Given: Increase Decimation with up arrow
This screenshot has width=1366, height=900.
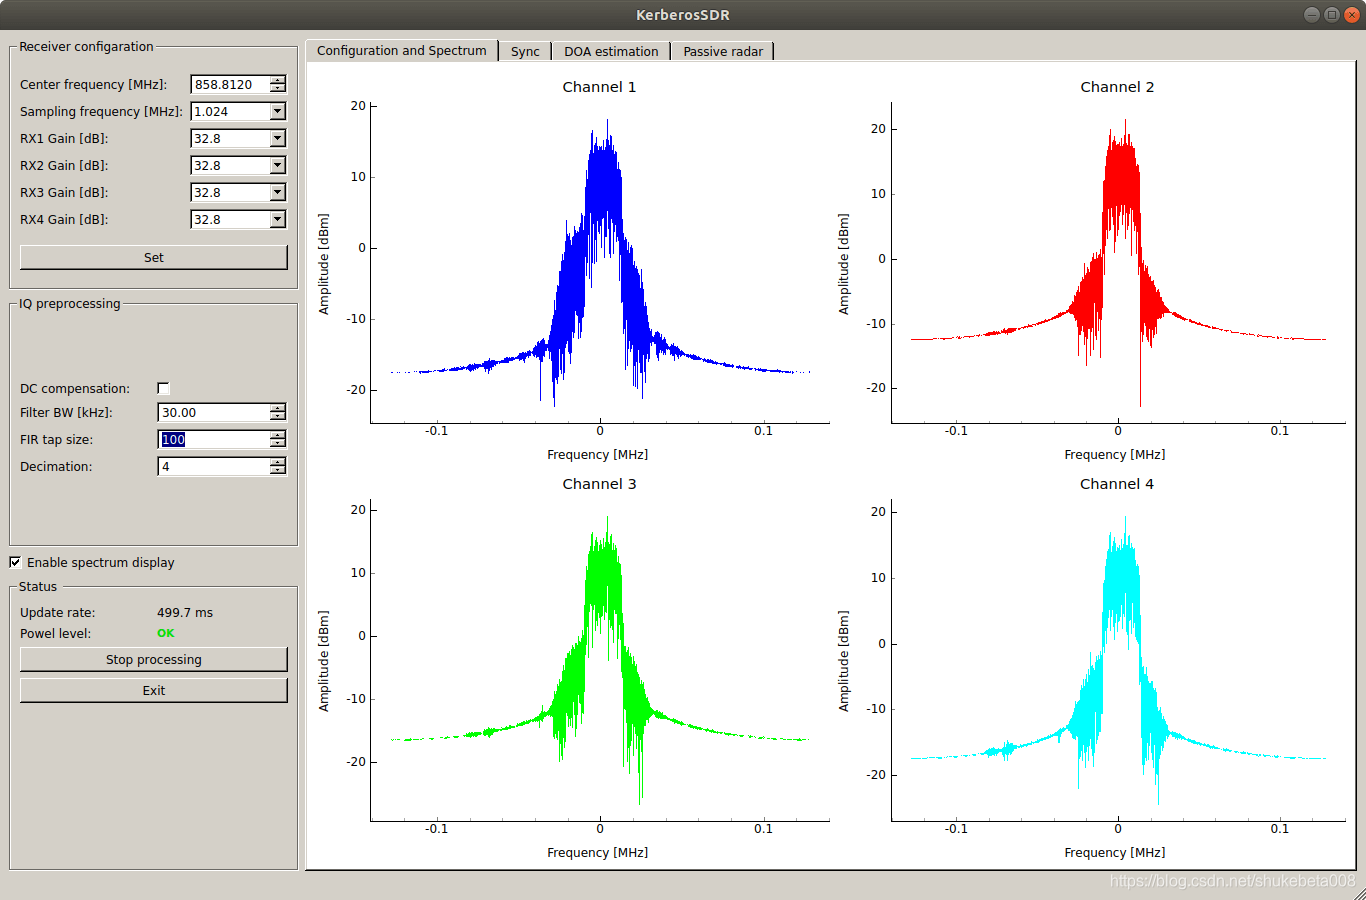Looking at the screenshot, I should [278, 462].
